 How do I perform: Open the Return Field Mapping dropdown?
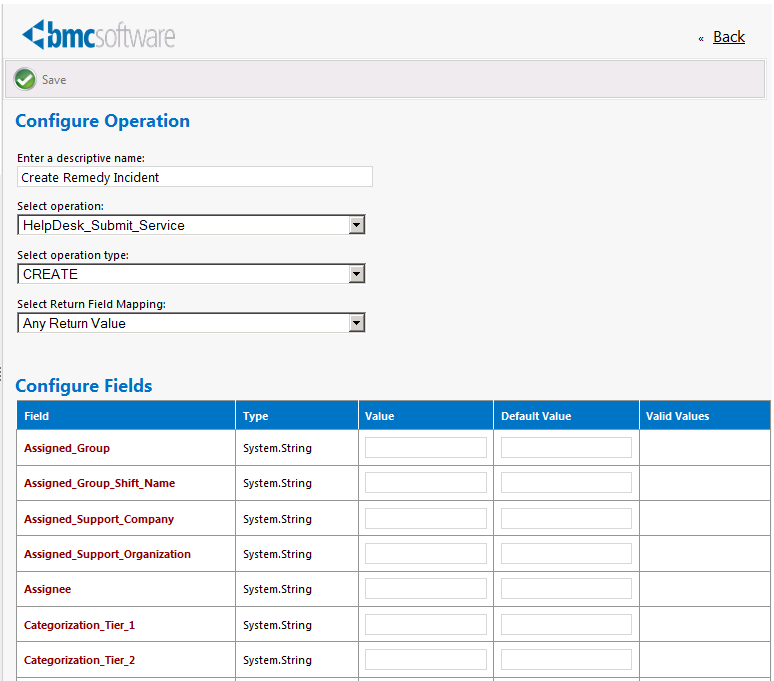pyautogui.click(x=356, y=323)
